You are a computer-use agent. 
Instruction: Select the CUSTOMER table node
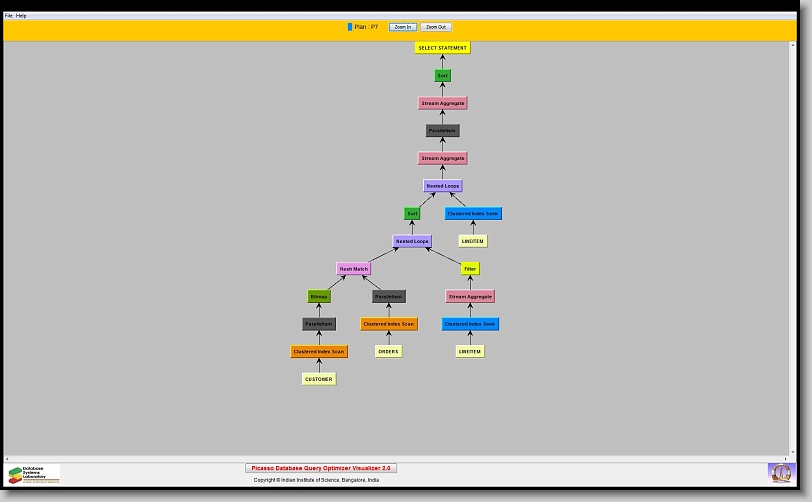click(x=319, y=379)
